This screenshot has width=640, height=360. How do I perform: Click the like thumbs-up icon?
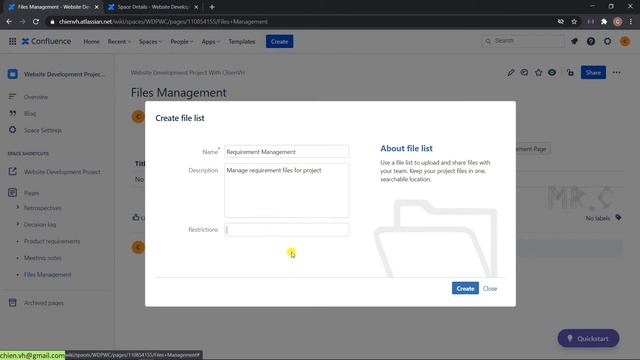pos(136,217)
